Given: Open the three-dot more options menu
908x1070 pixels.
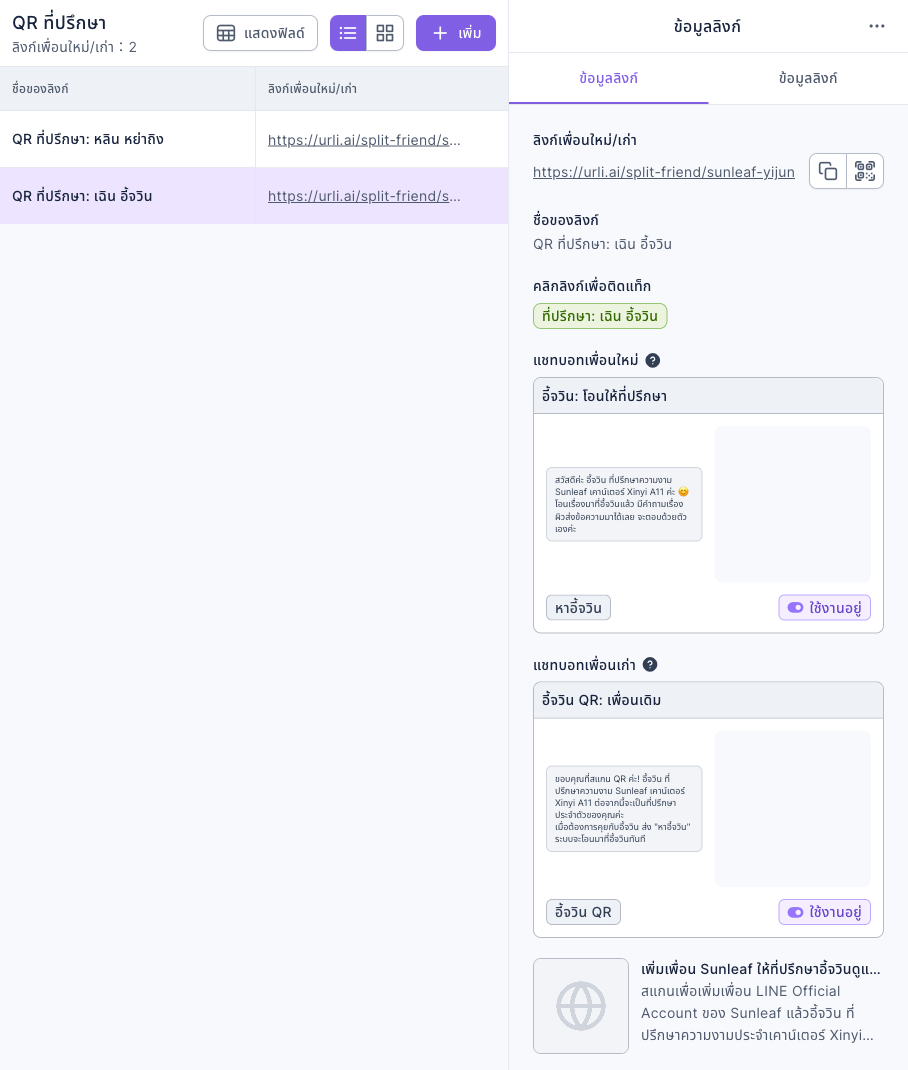Looking at the screenshot, I should click(x=877, y=26).
